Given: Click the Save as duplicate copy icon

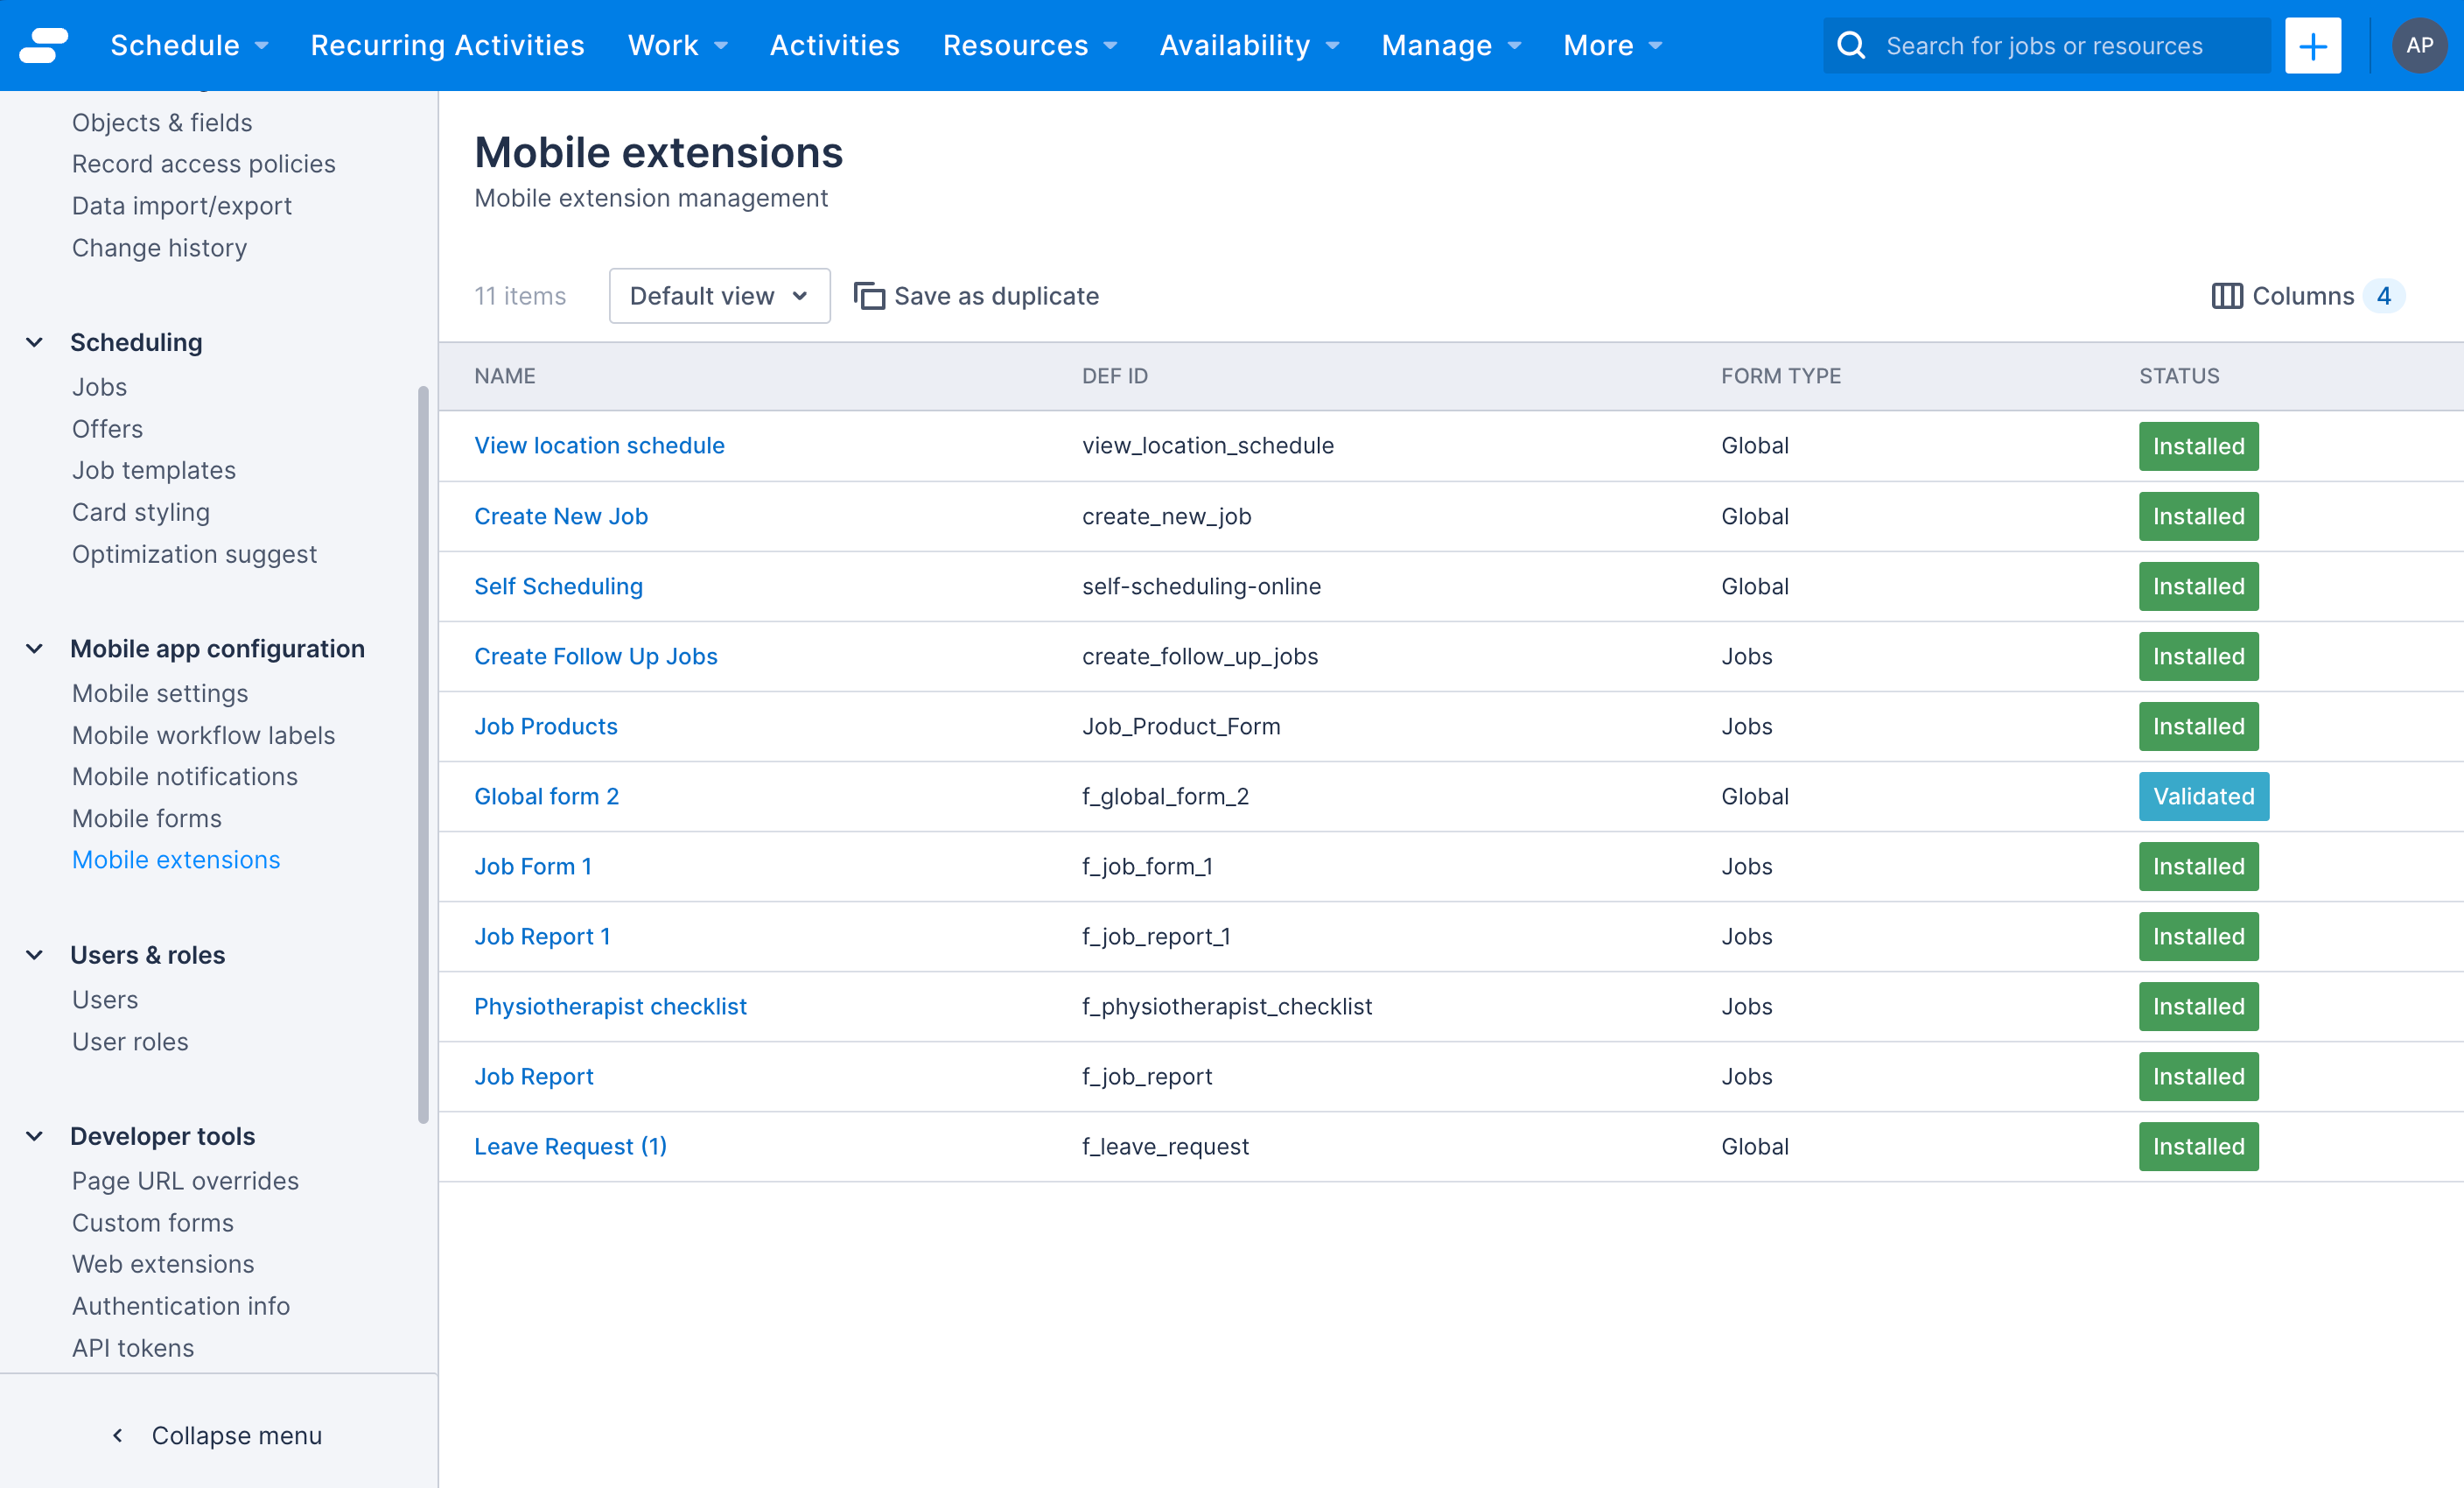Looking at the screenshot, I should [868, 296].
